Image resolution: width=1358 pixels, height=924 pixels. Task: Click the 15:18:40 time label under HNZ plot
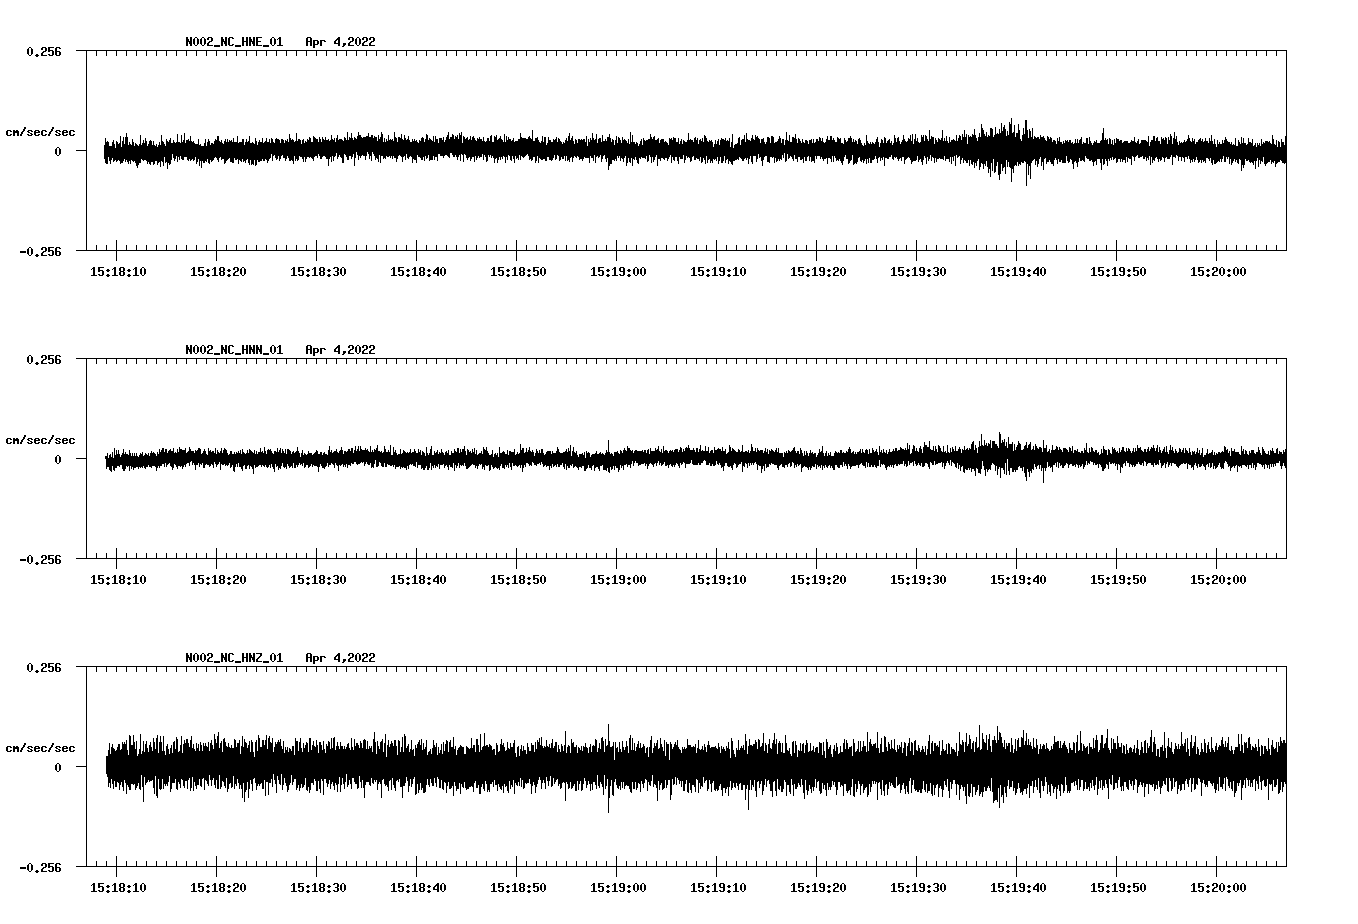418,887
